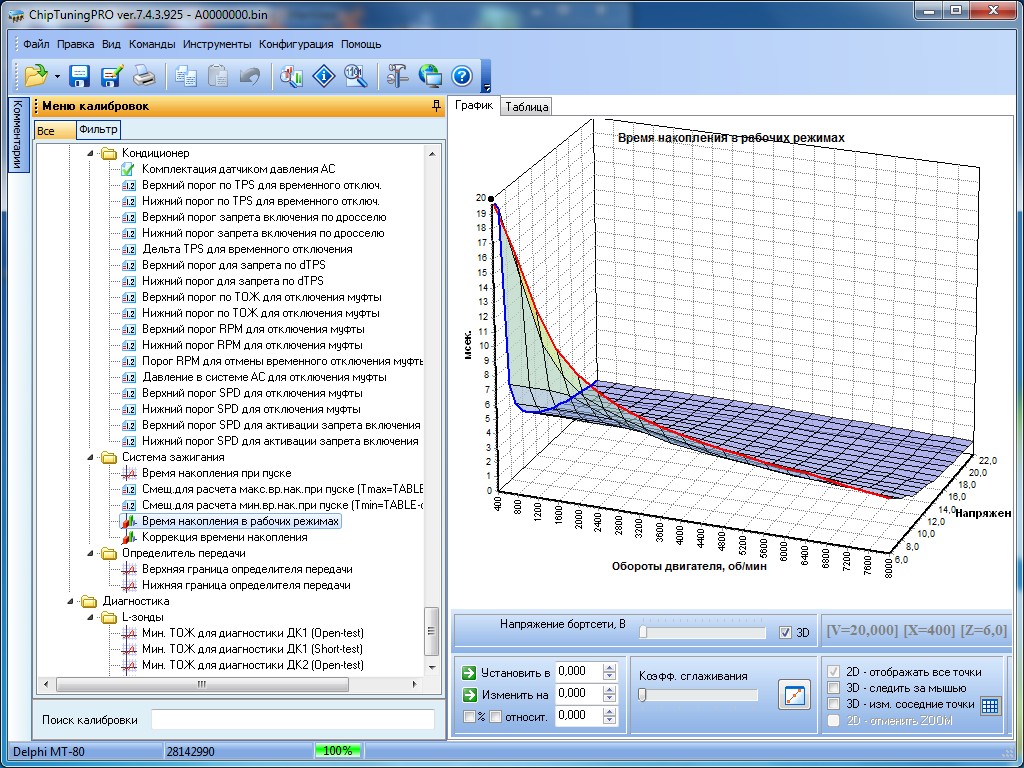Click the save floppy disk icon
Image resolution: width=1024 pixels, height=768 pixels.
click(80, 75)
